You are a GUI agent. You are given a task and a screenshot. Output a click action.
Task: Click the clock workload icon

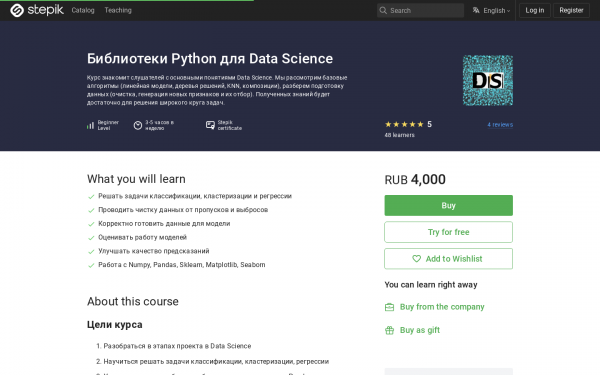pyautogui.click(x=138, y=125)
